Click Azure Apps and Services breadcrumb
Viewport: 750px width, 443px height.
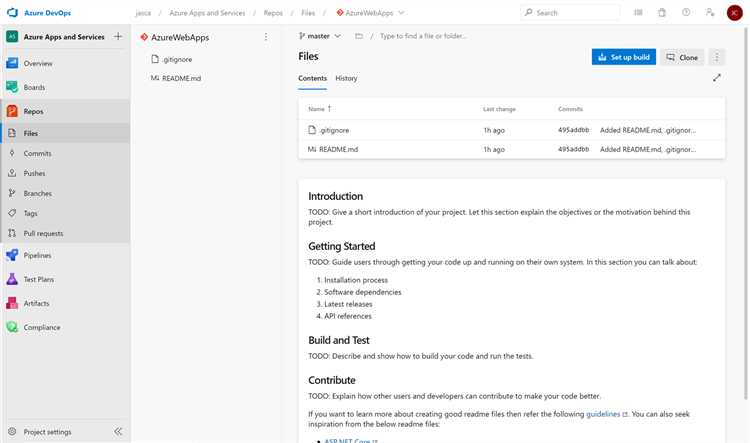tap(207, 13)
